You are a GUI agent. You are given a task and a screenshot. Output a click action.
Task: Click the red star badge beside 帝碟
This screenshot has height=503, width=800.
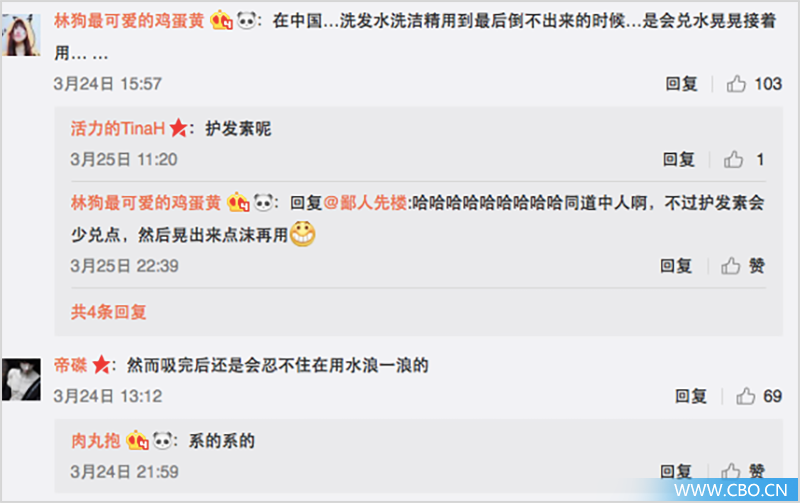pos(101,365)
